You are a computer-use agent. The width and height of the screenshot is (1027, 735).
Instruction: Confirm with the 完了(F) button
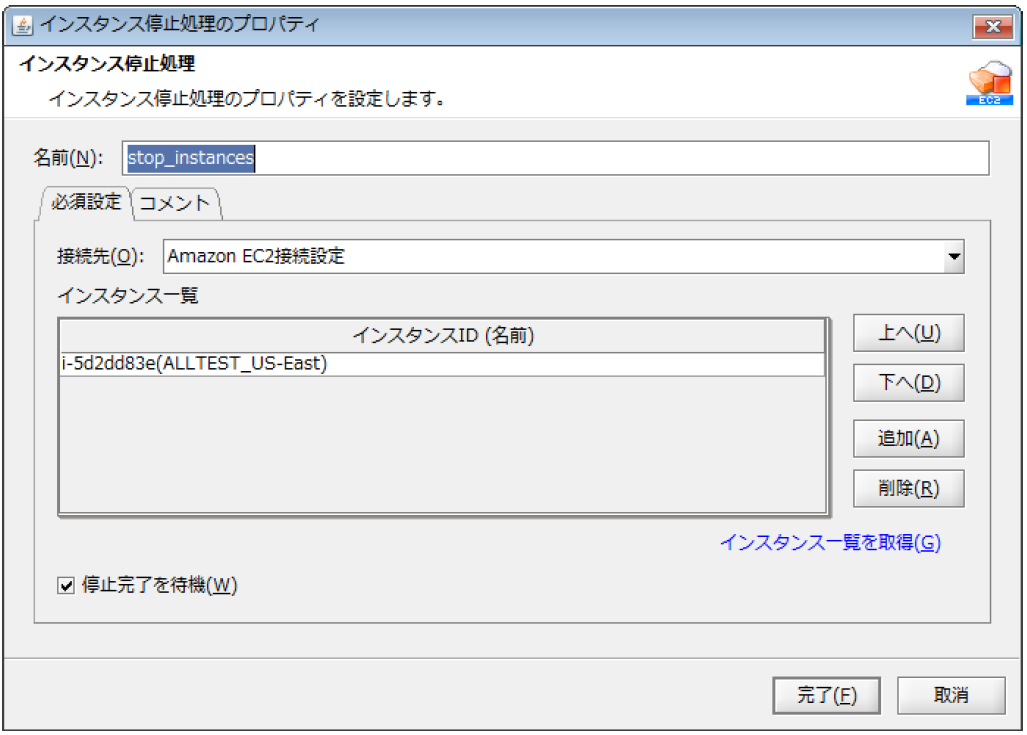(826, 695)
